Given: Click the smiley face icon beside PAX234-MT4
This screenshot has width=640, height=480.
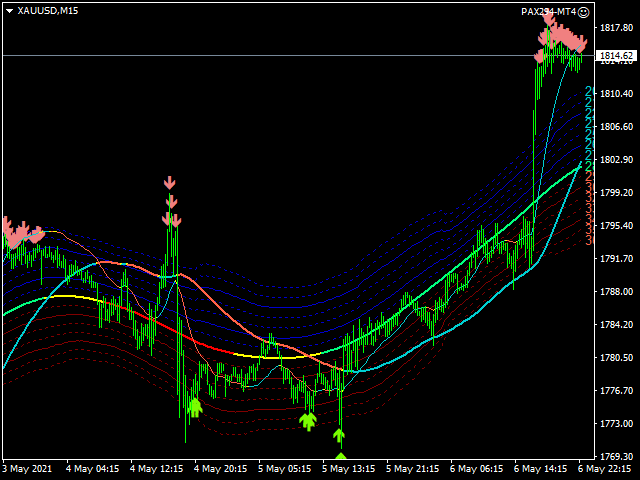Looking at the screenshot, I should click(x=583, y=11).
